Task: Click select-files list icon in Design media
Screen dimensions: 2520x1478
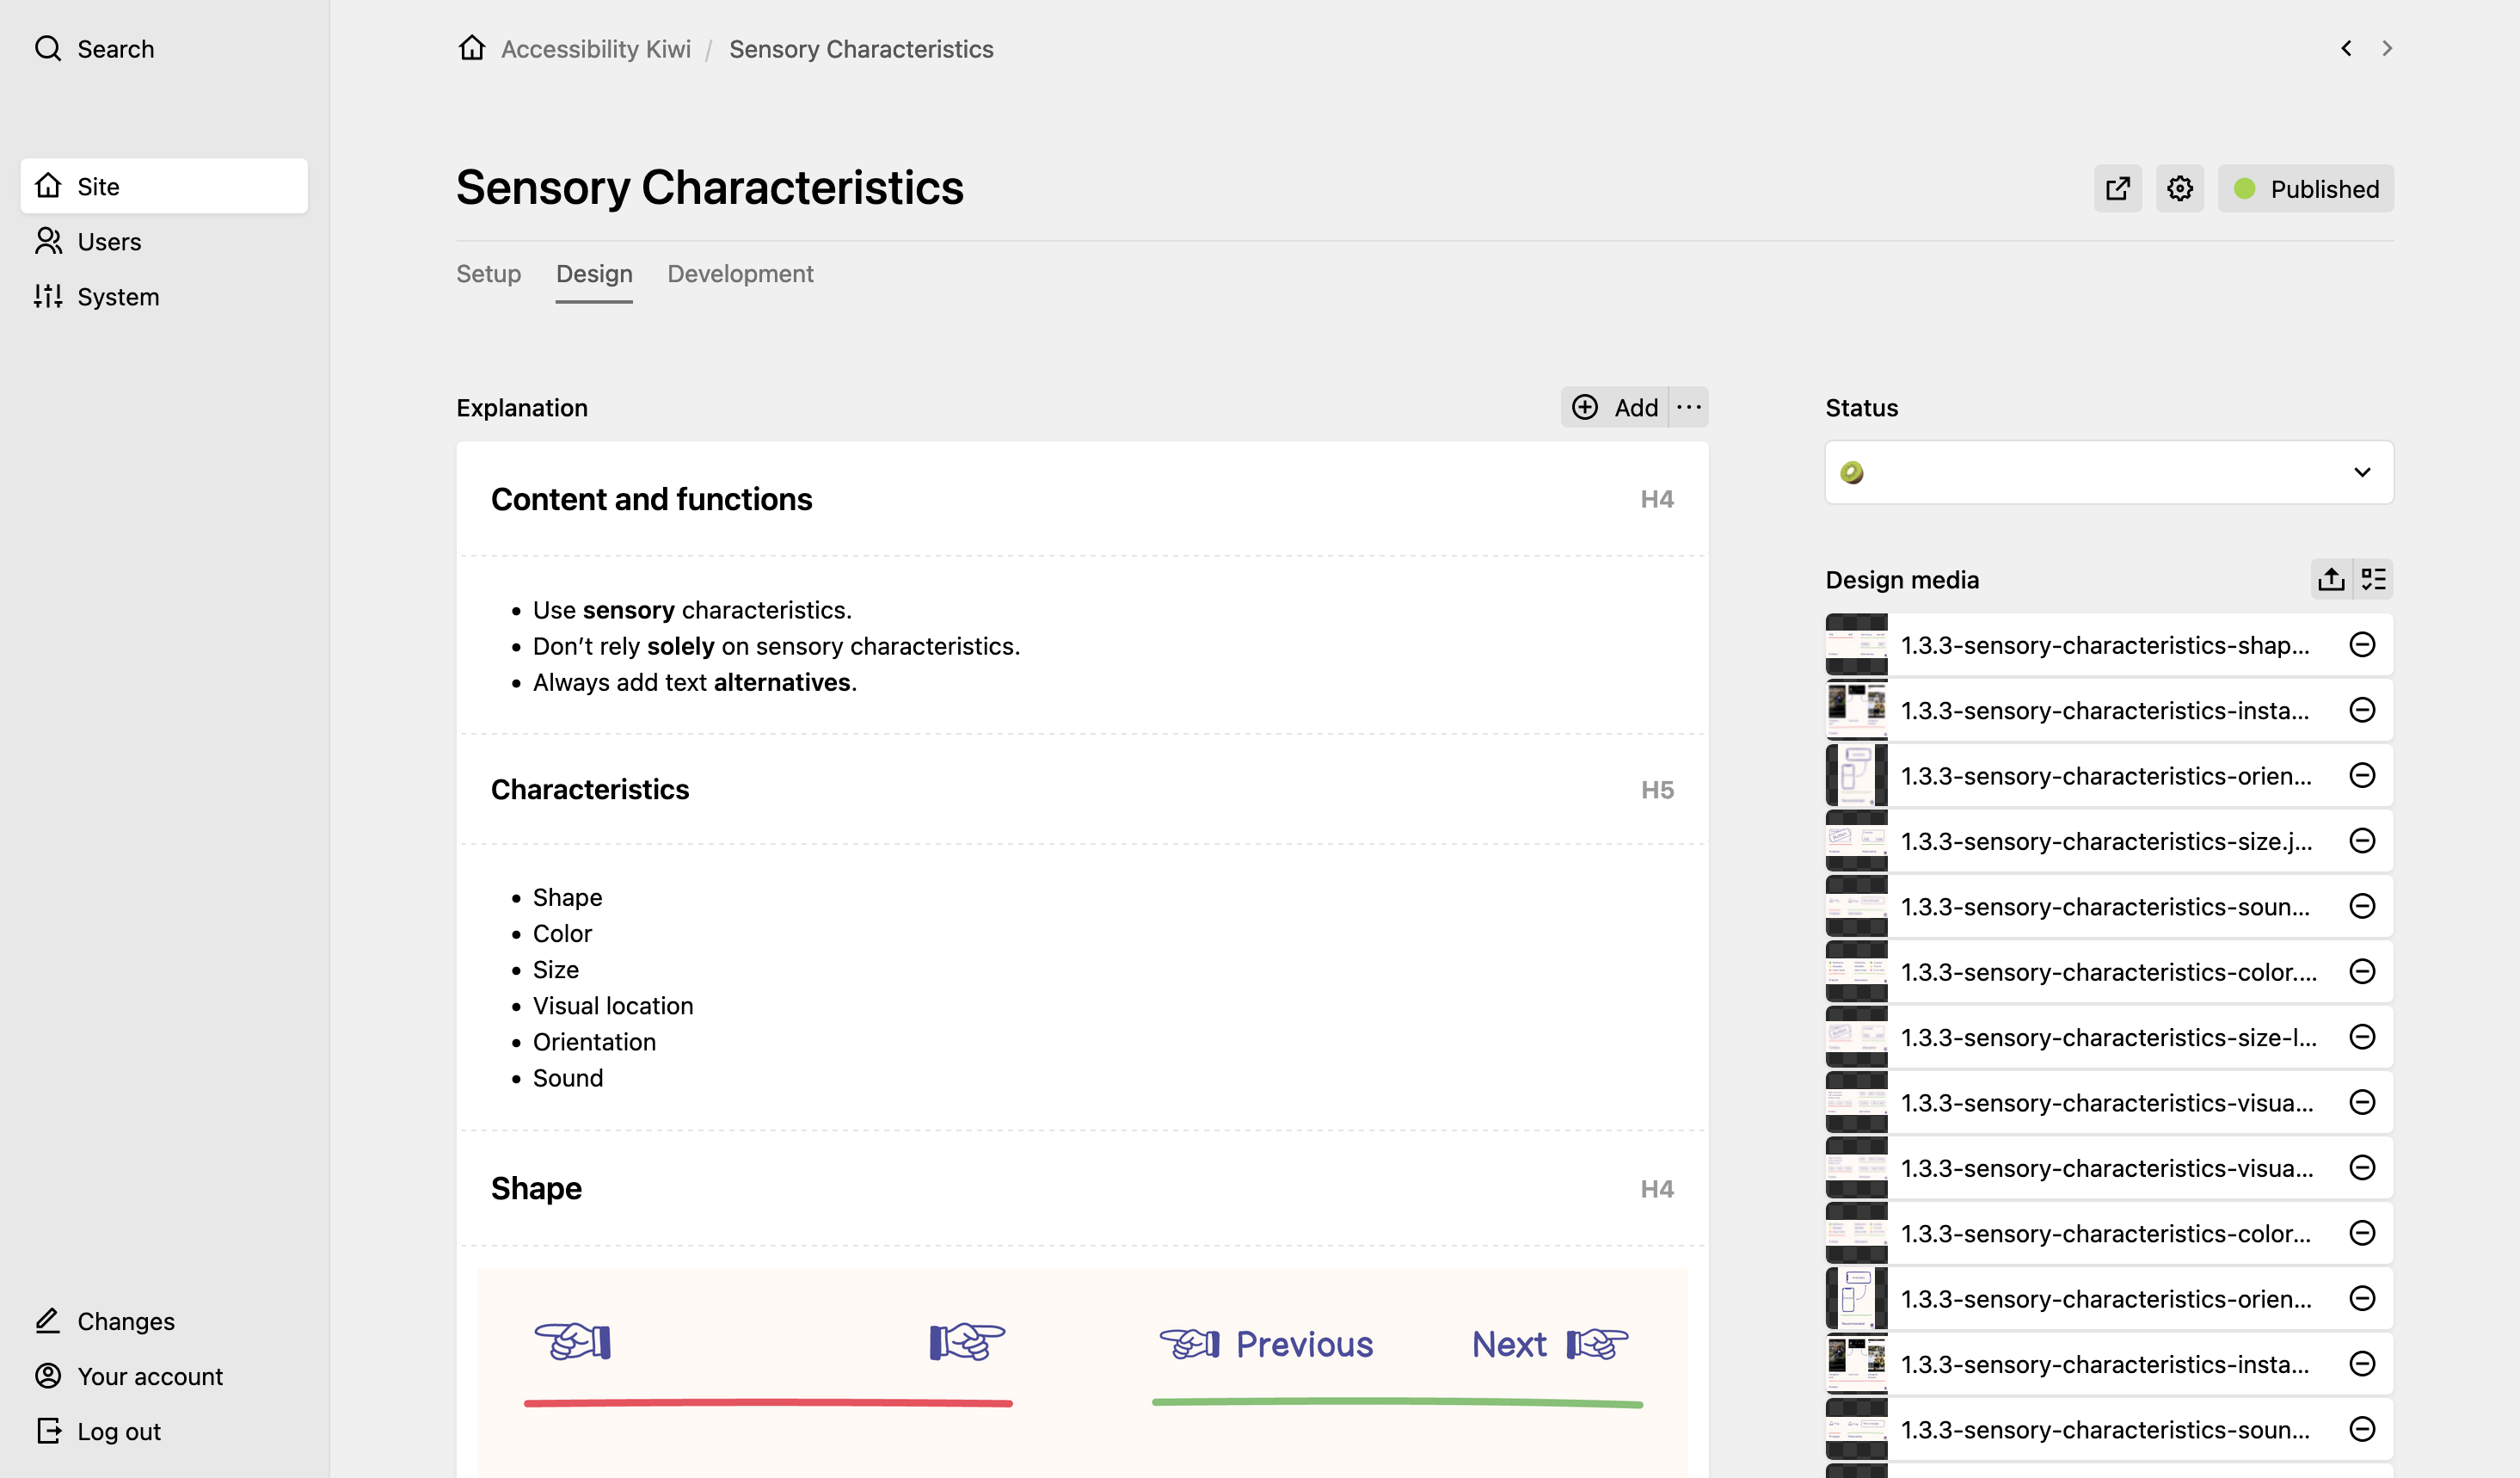Action: tap(2373, 579)
